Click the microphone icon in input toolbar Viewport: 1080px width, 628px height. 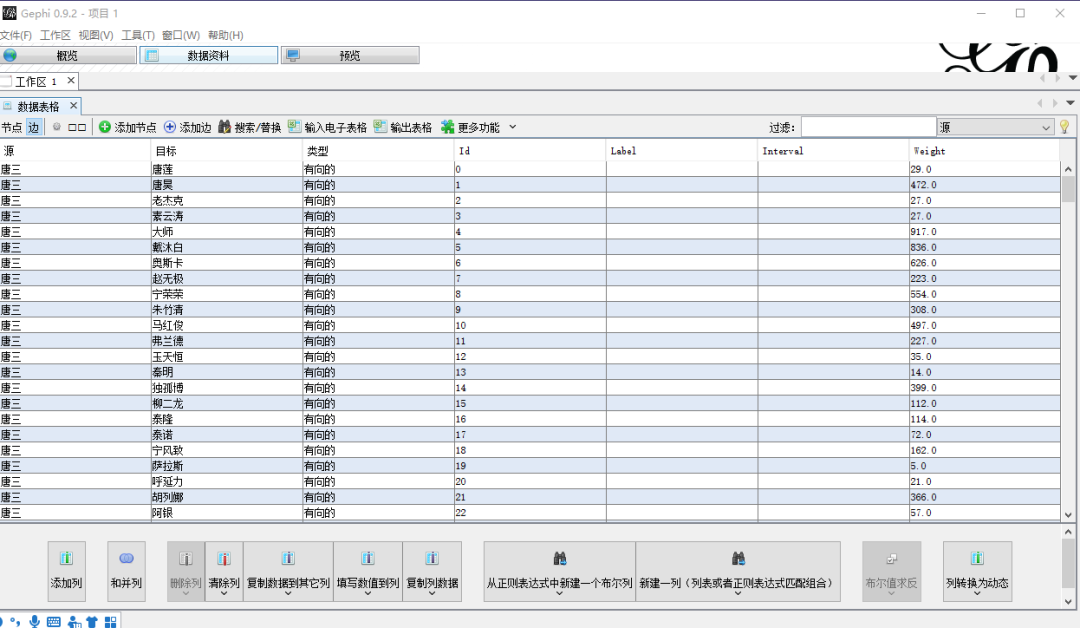pyautogui.click(x=34, y=622)
